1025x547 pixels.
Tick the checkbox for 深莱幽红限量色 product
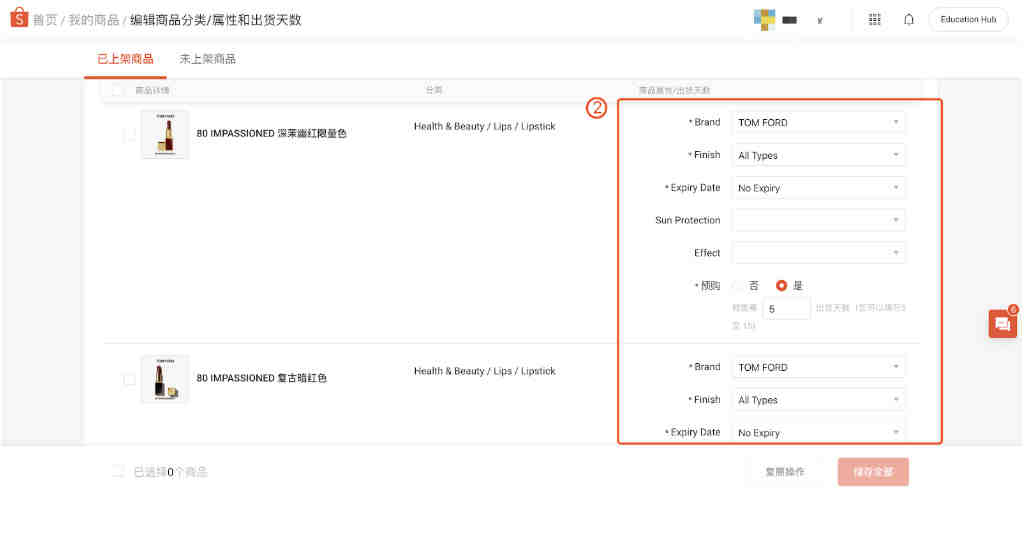pos(129,134)
